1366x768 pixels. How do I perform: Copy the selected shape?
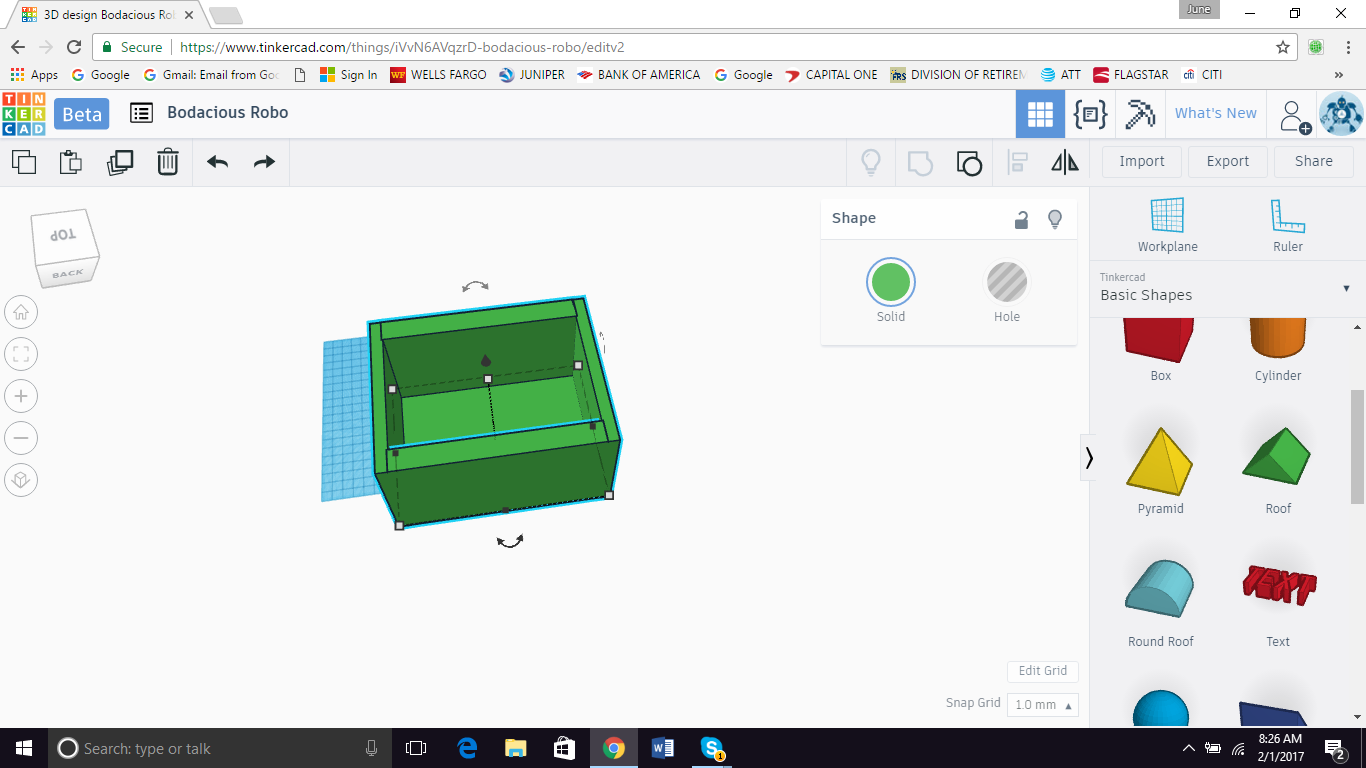pyautogui.click(x=24, y=162)
